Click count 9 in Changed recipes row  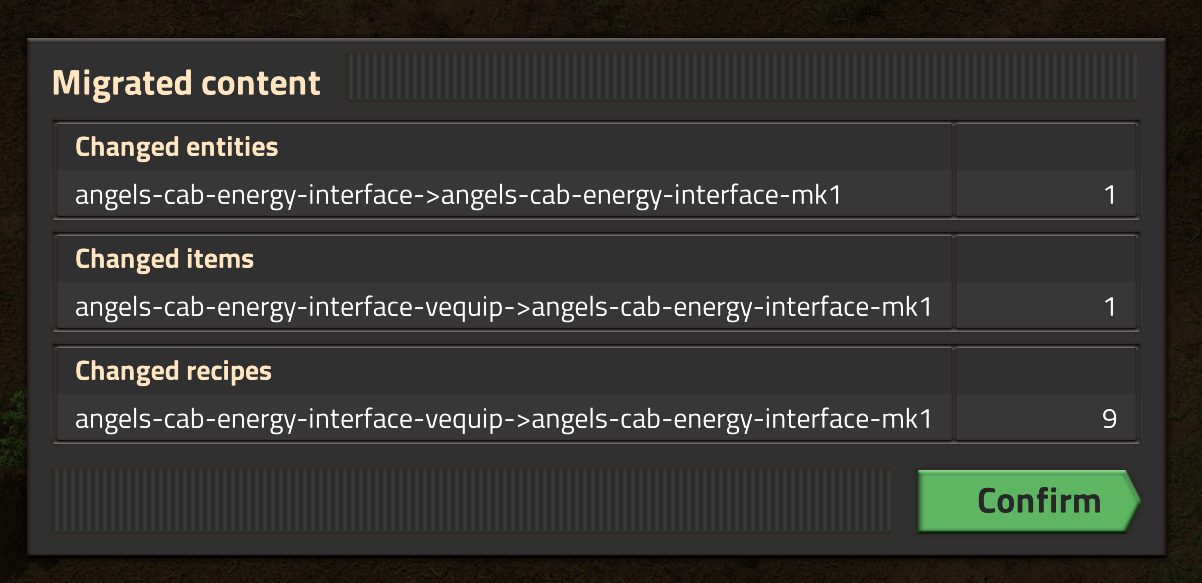click(x=1108, y=419)
